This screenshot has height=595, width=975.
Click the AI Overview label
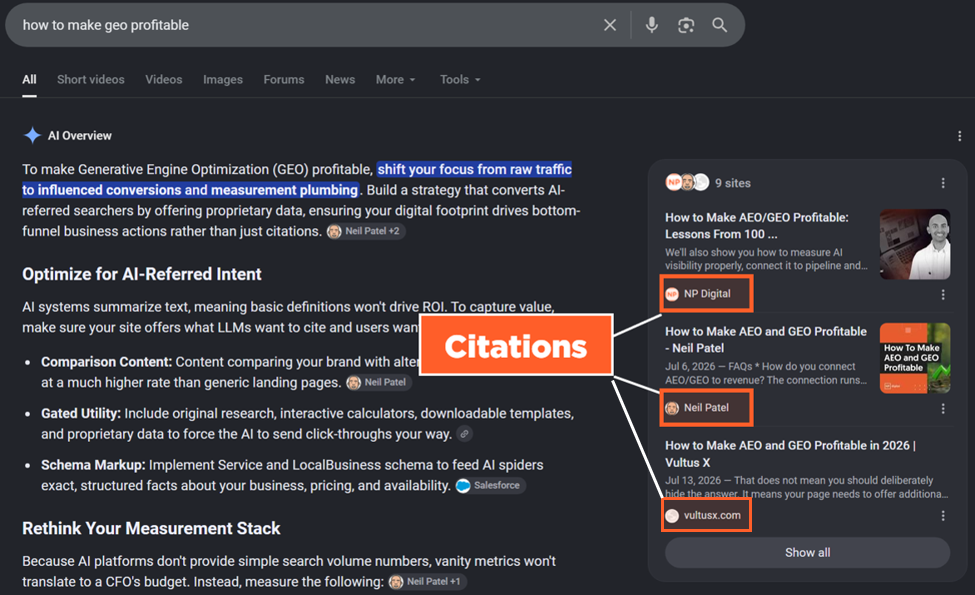tap(80, 136)
